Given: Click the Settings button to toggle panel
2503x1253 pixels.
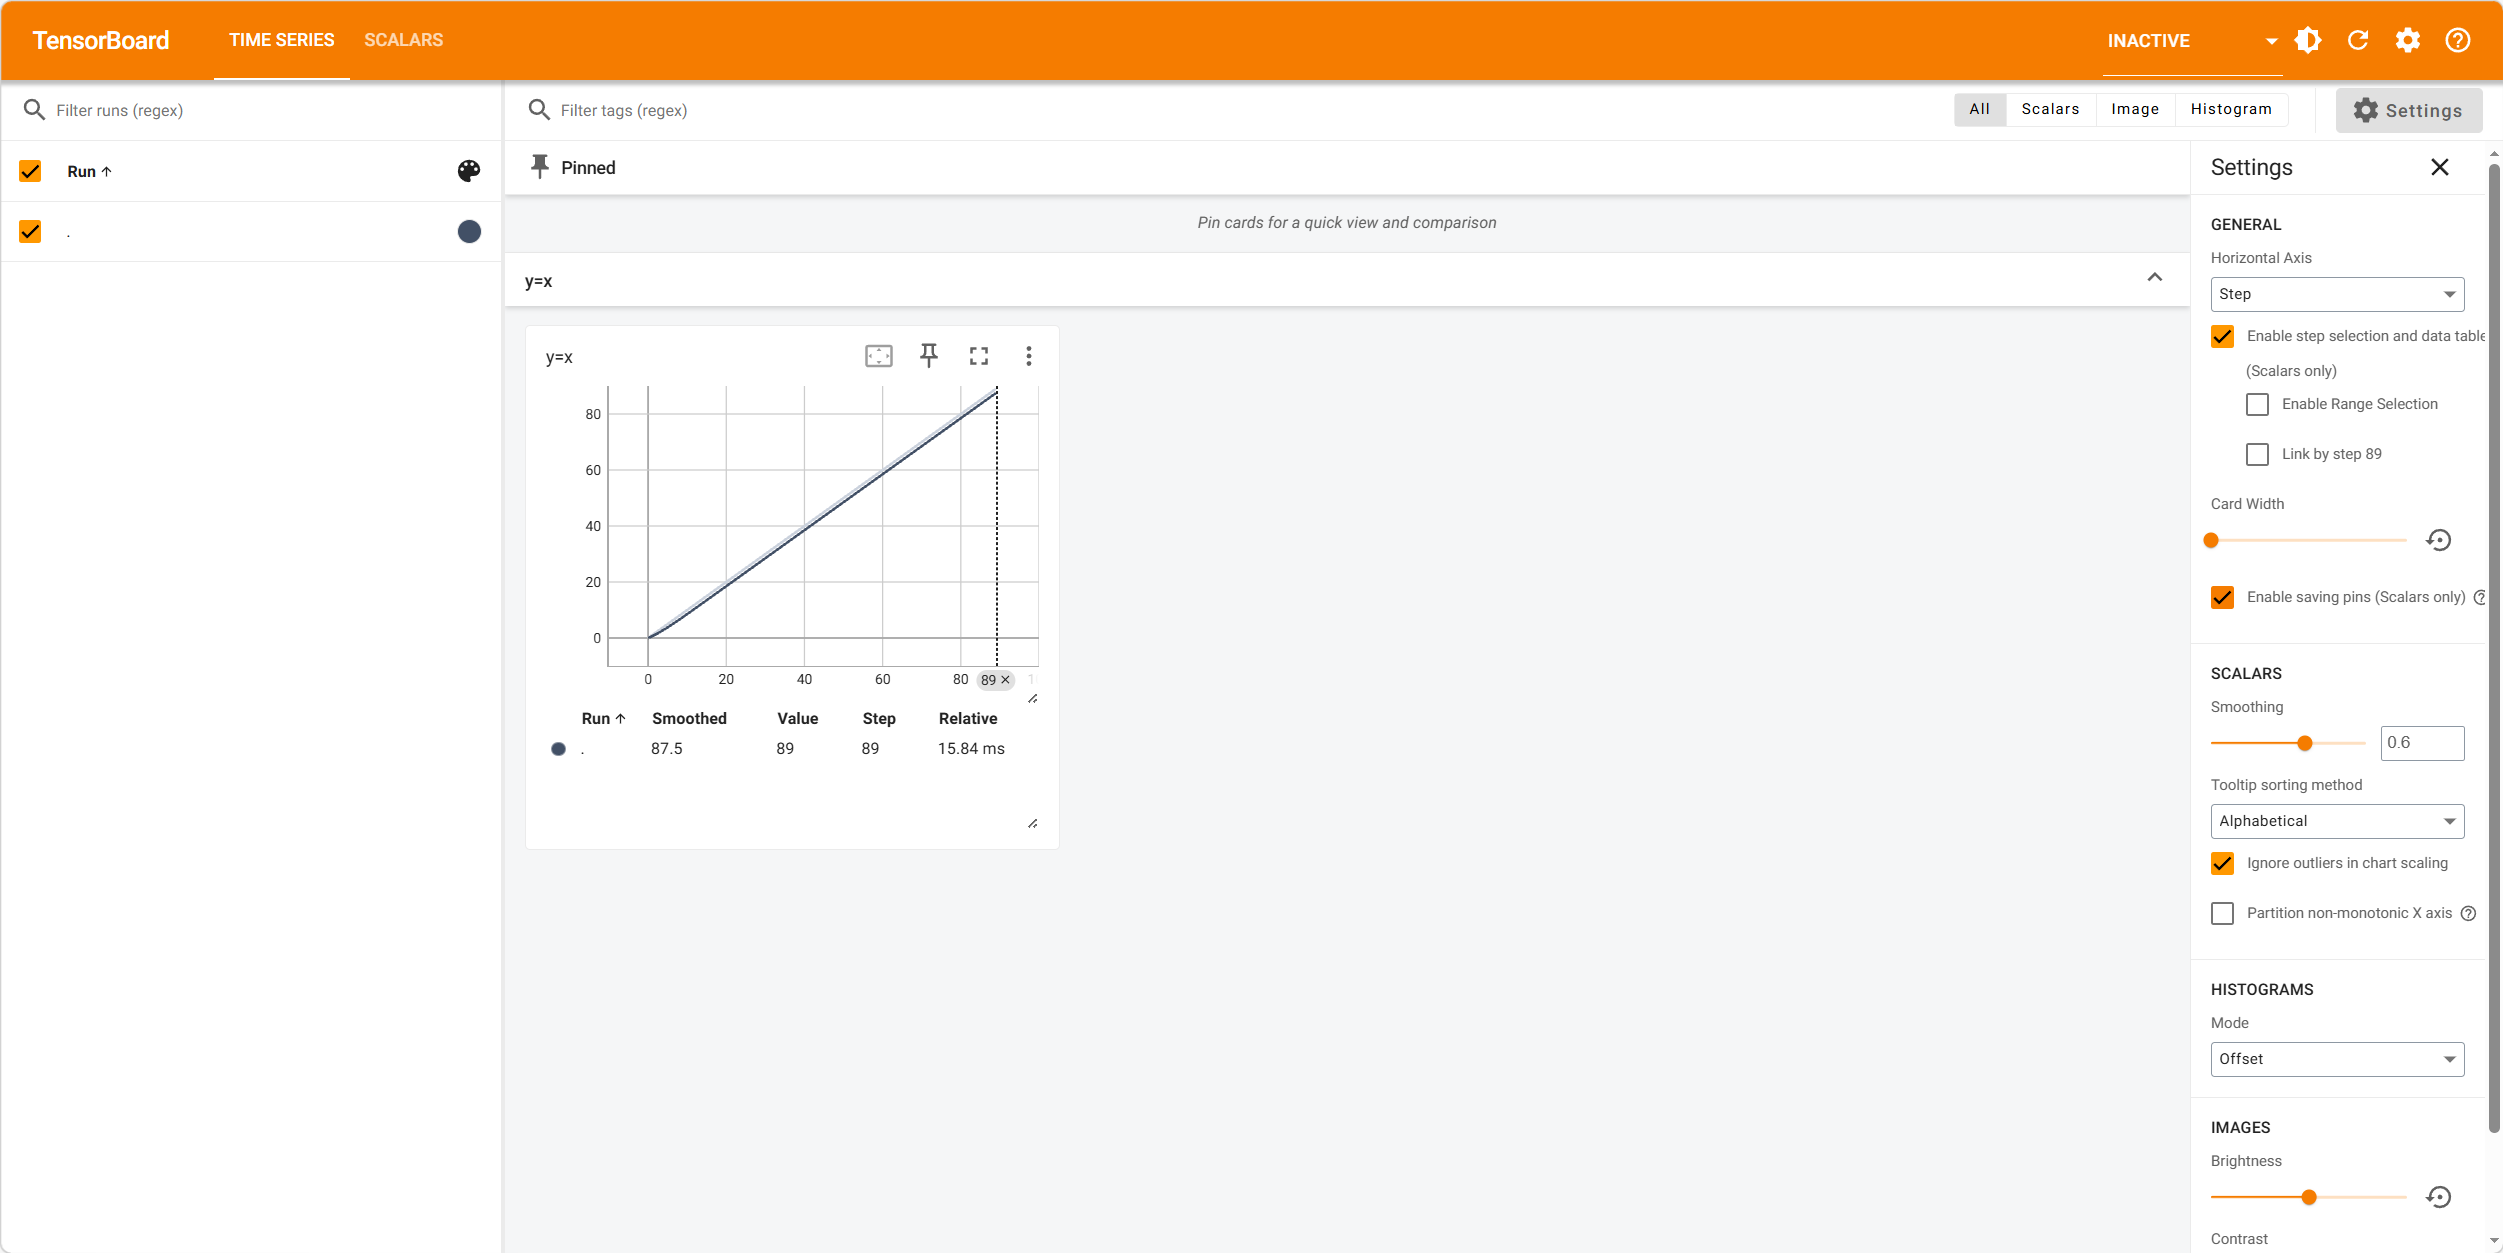Looking at the screenshot, I should pos(2407,110).
